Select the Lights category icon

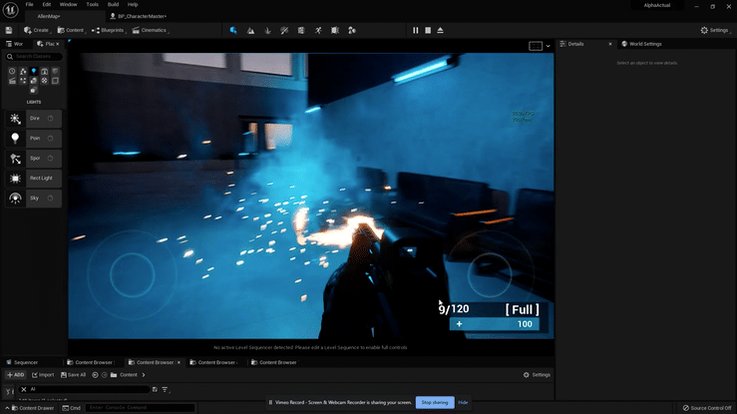pyautogui.click(x=34, y=71)
